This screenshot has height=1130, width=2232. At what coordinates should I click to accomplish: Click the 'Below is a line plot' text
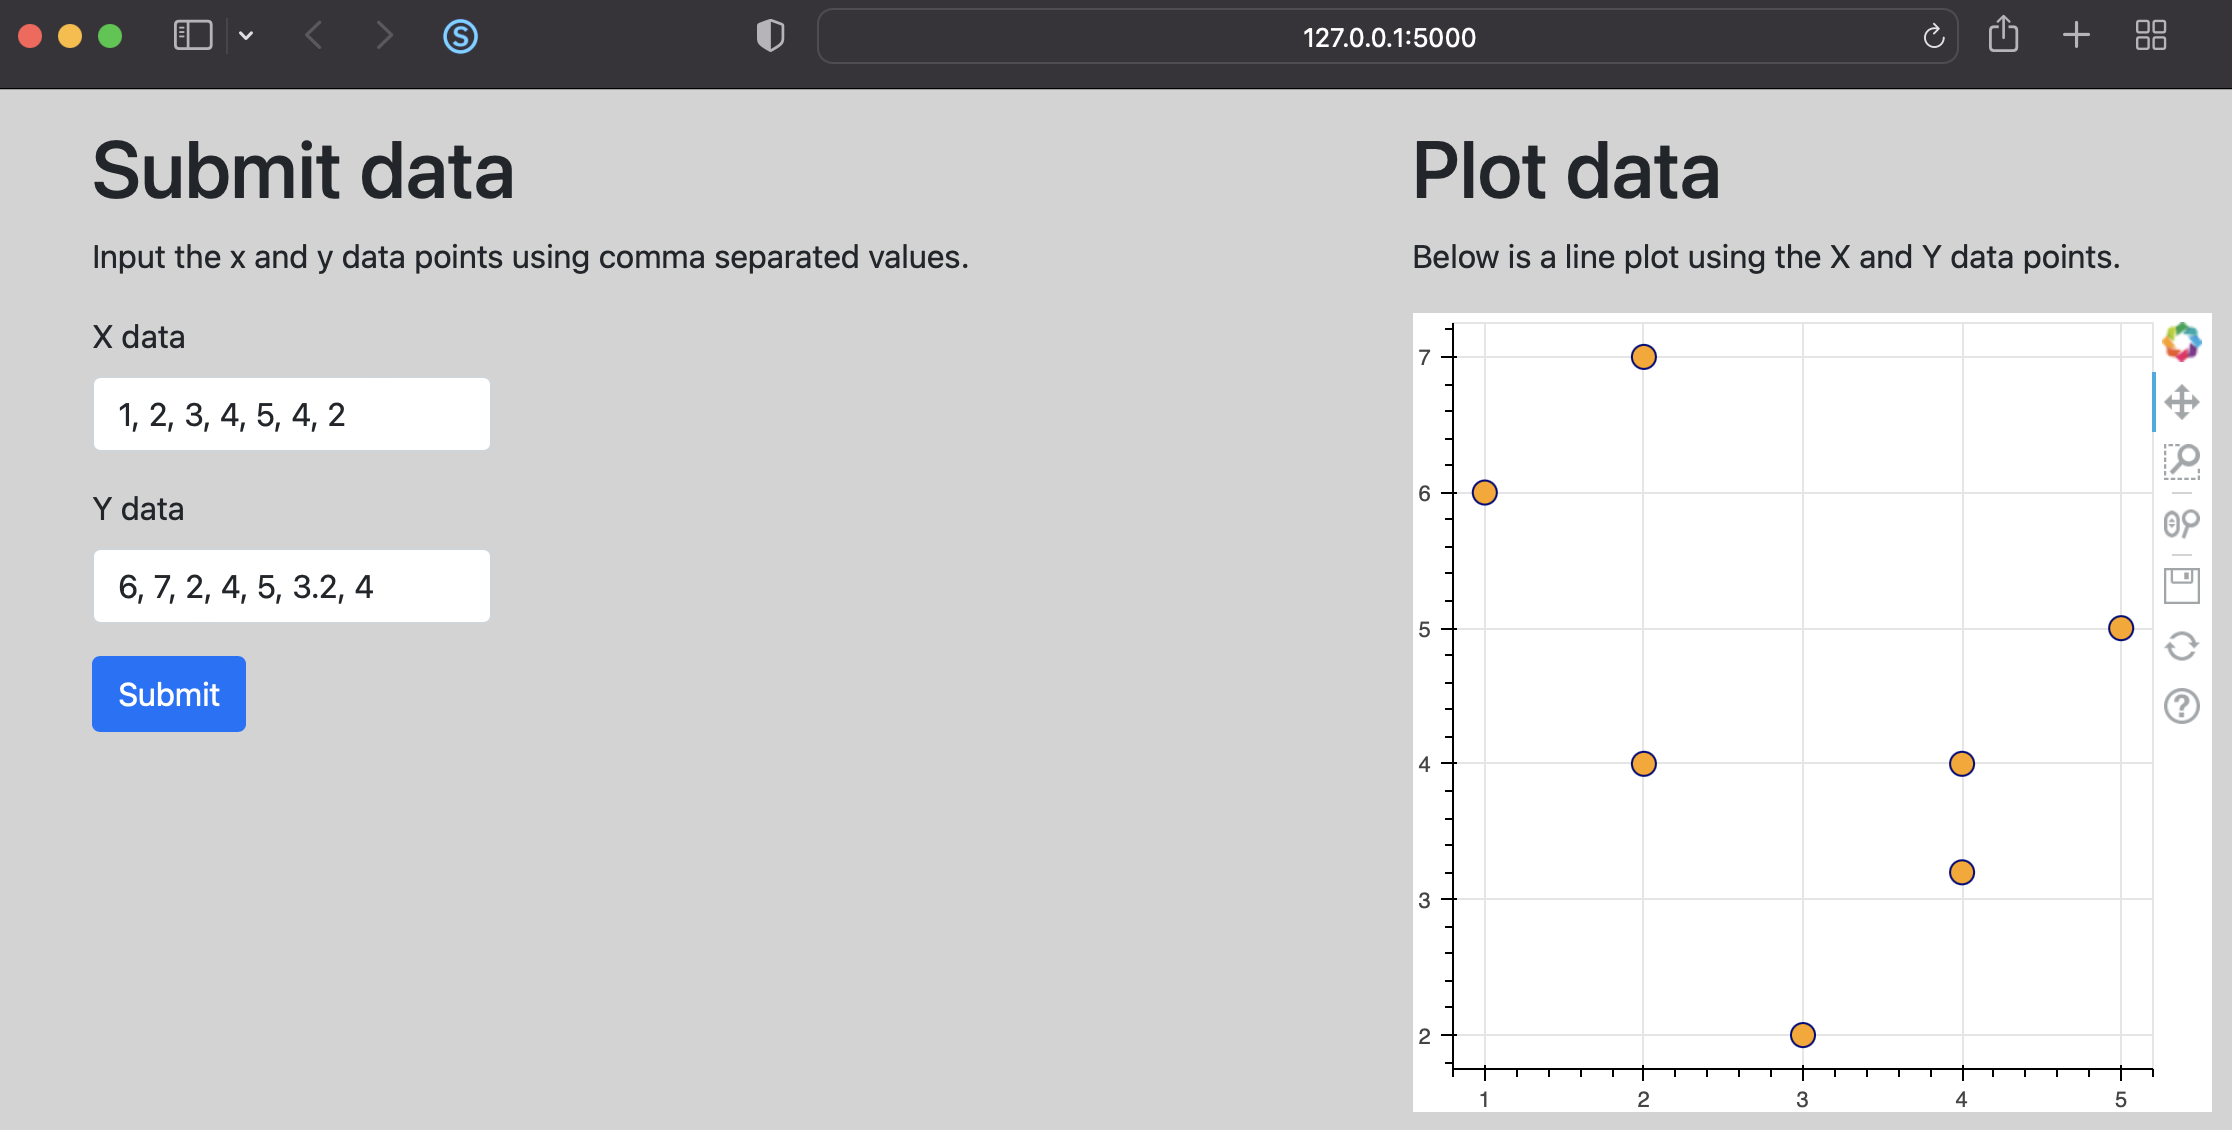(x=1766, y=257)
